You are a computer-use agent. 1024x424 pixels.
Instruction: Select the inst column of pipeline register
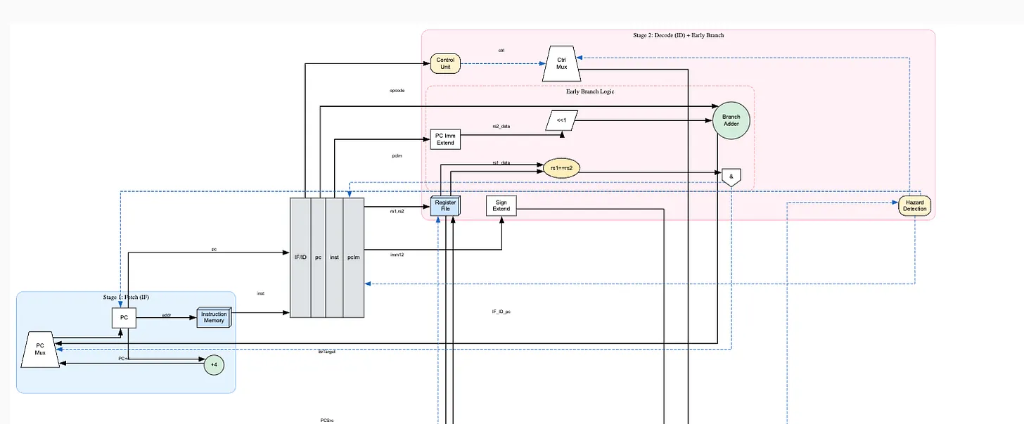pos(334,257)
